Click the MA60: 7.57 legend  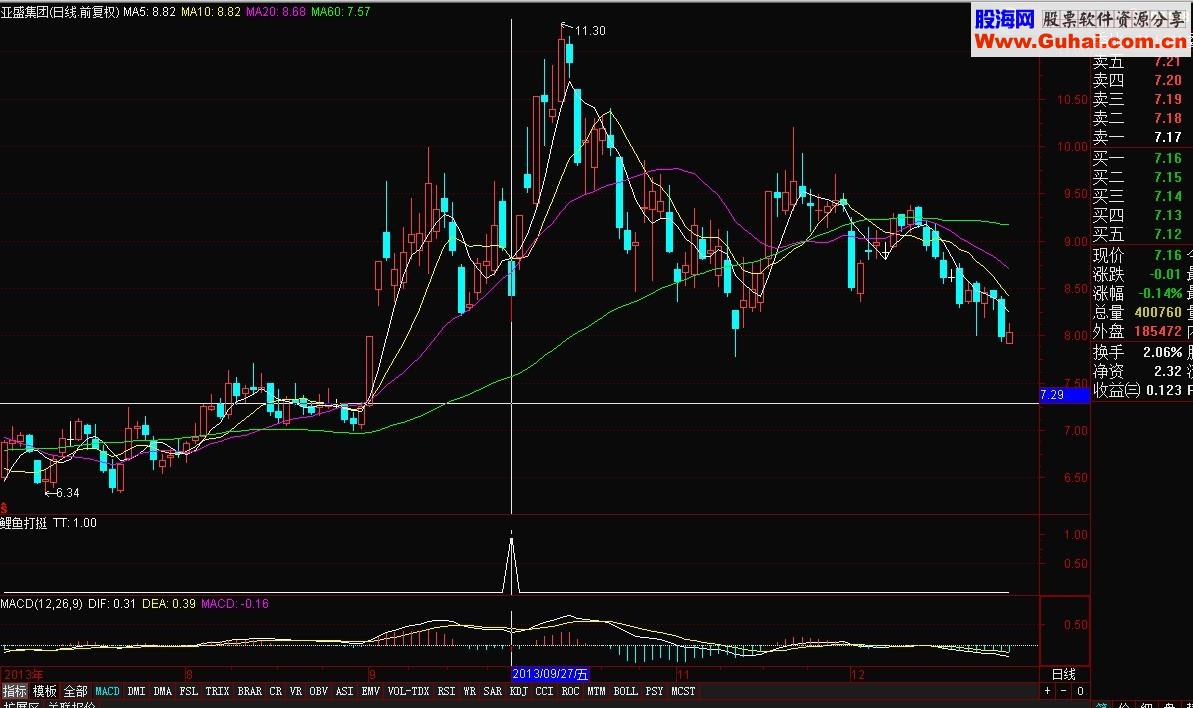click(x=340, y=11)
